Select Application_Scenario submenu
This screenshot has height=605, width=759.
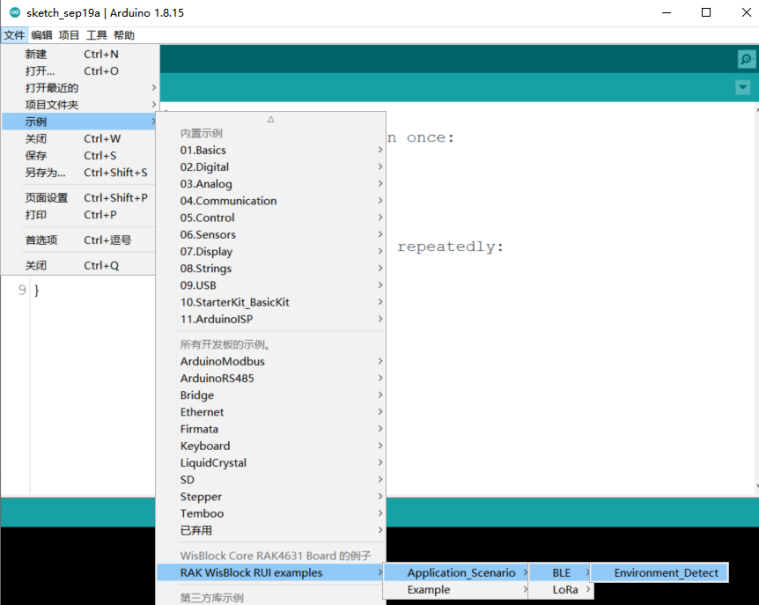(455, 573)
